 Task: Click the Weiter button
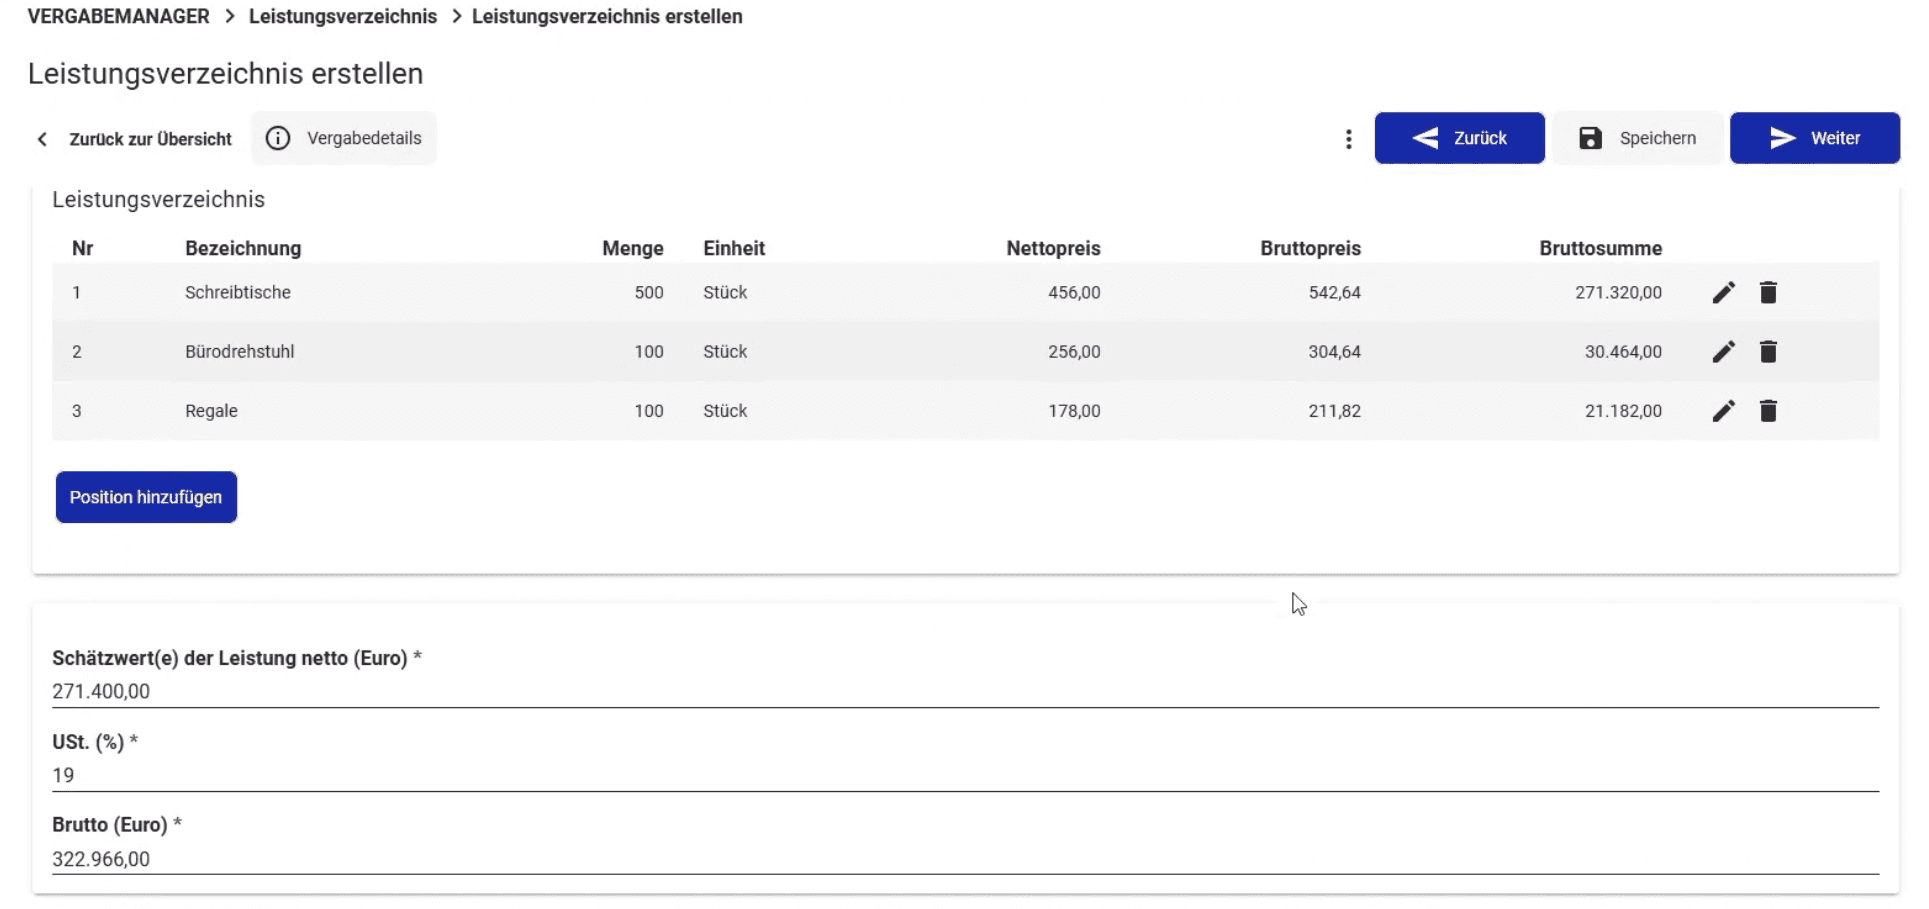click(x=1814, y=138)
